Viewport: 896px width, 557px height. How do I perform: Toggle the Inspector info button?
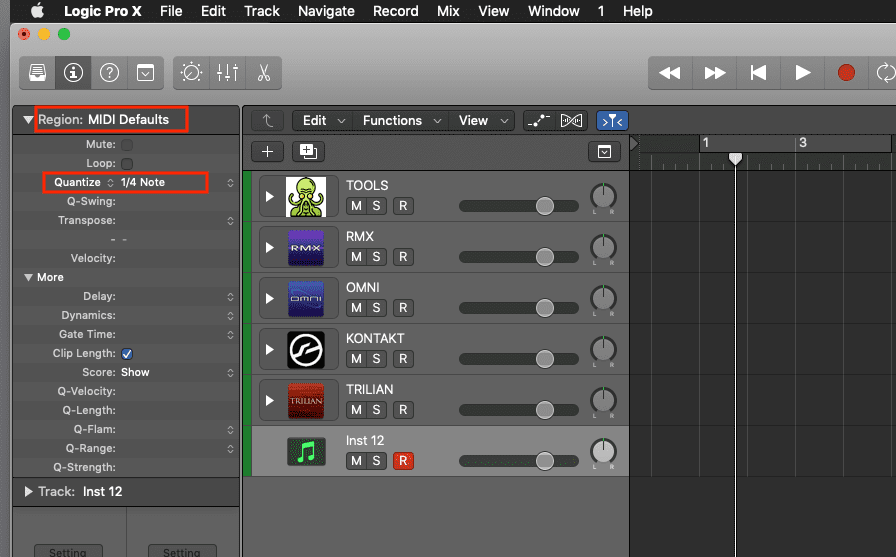pos(73,73)
